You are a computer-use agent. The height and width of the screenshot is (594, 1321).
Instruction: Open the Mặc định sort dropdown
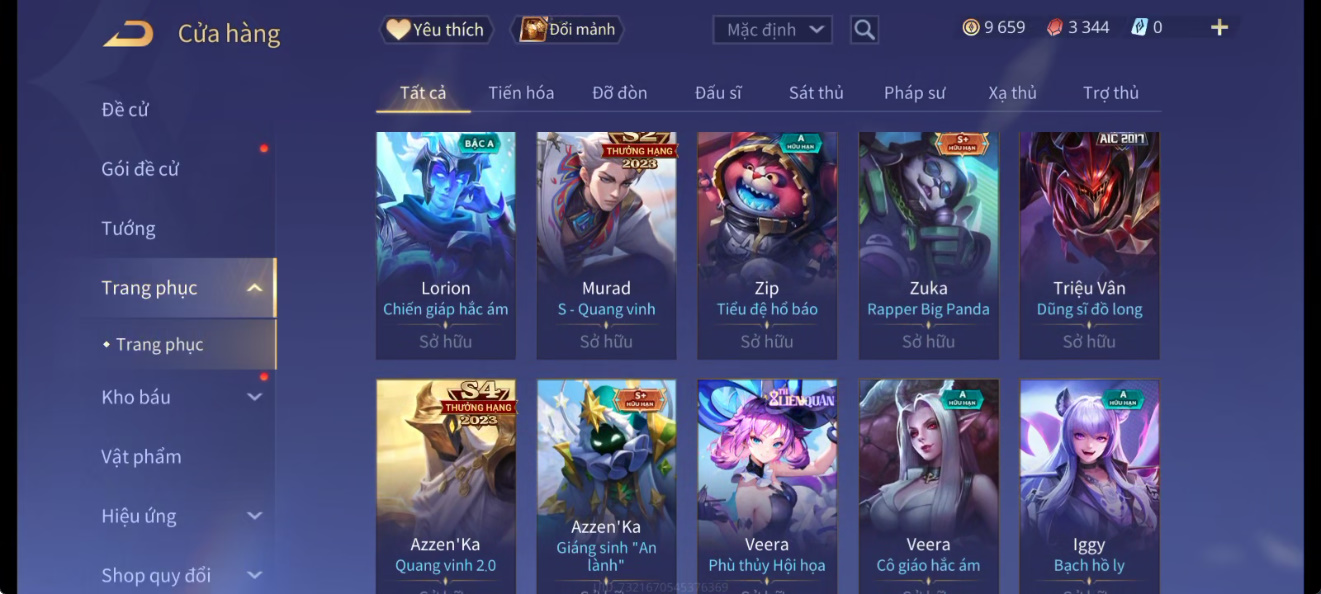click(773, 30)
